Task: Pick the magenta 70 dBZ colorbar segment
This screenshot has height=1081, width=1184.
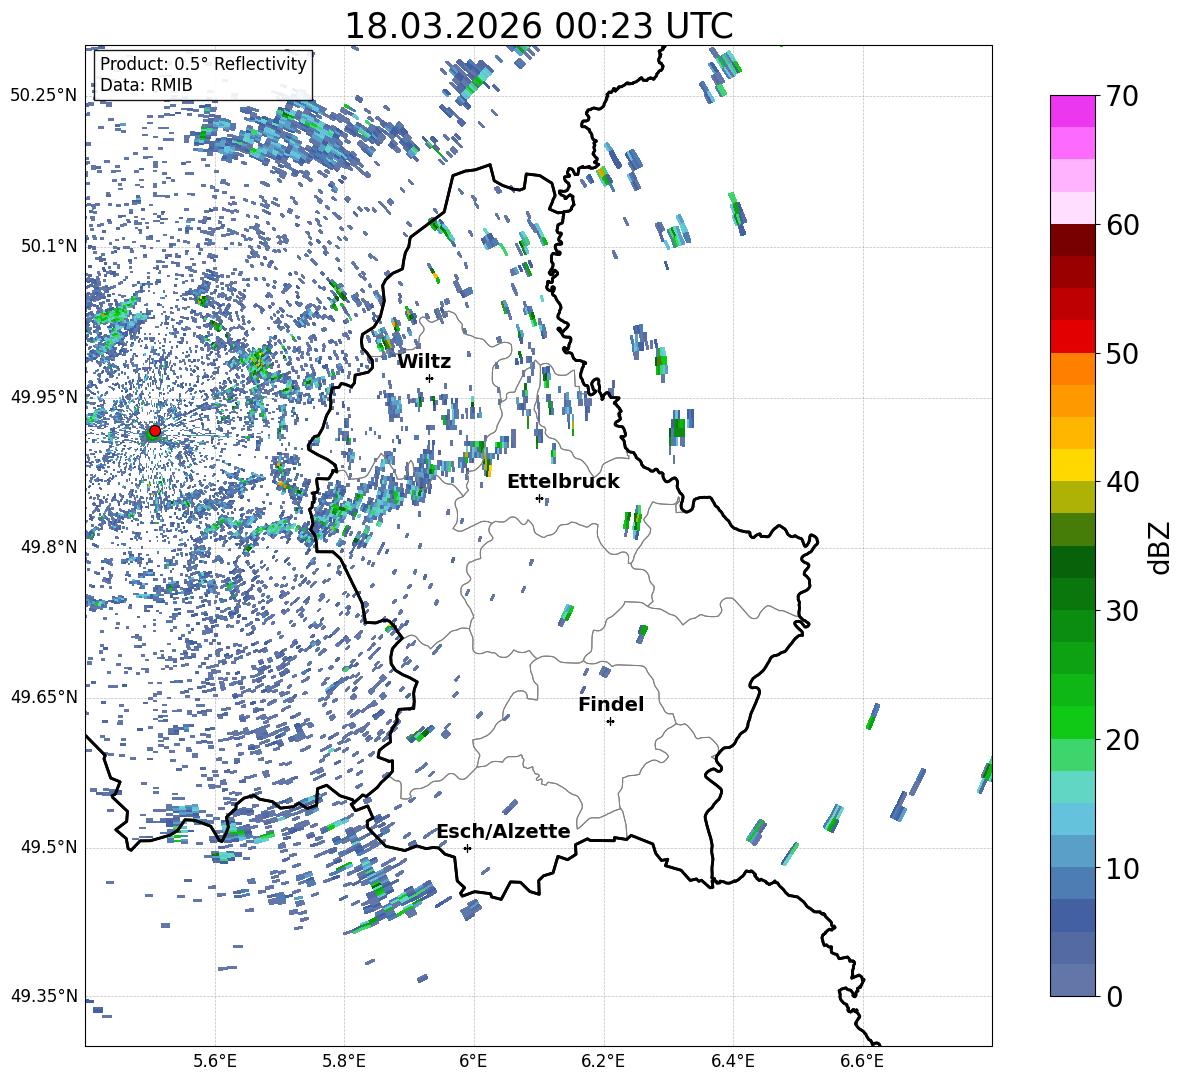Action: 1073,111
